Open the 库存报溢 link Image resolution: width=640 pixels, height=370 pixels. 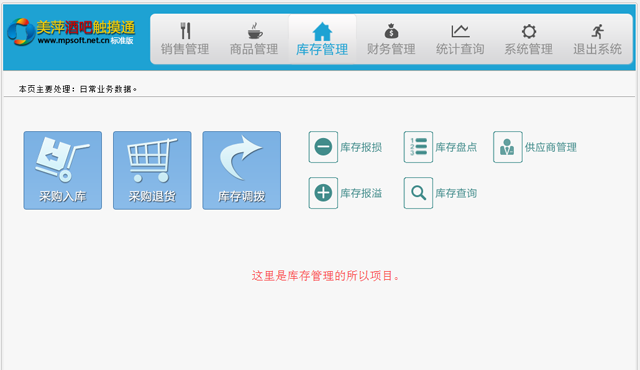point(361,193)
